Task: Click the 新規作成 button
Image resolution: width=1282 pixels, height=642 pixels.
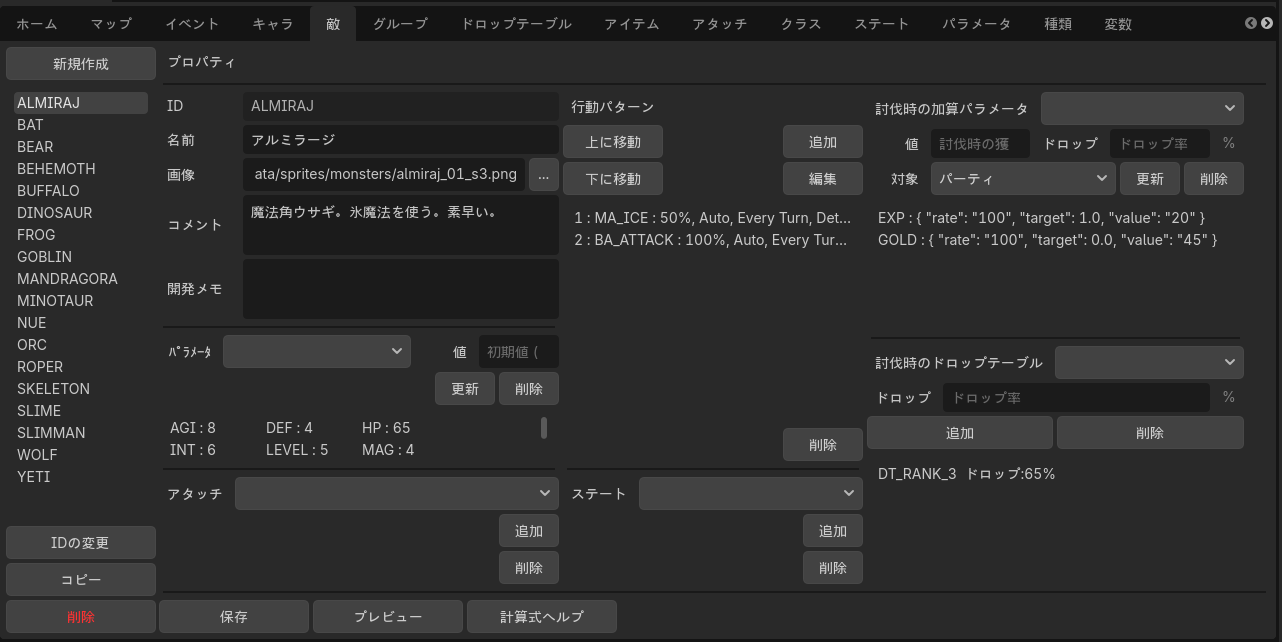Action: tap(81, 64)
